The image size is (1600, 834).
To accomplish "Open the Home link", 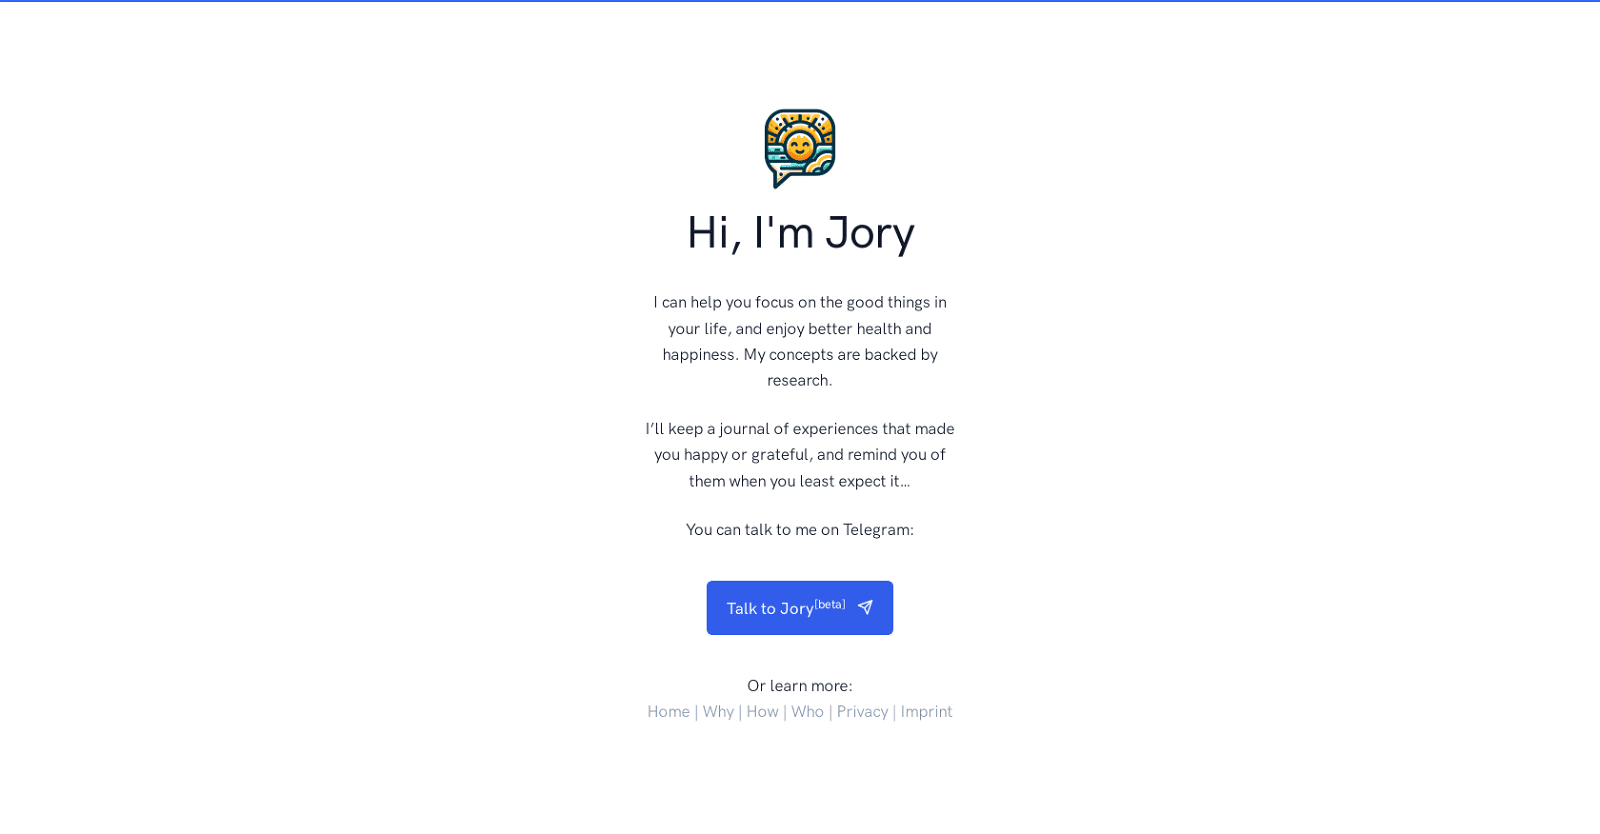I will click(668, 712).
